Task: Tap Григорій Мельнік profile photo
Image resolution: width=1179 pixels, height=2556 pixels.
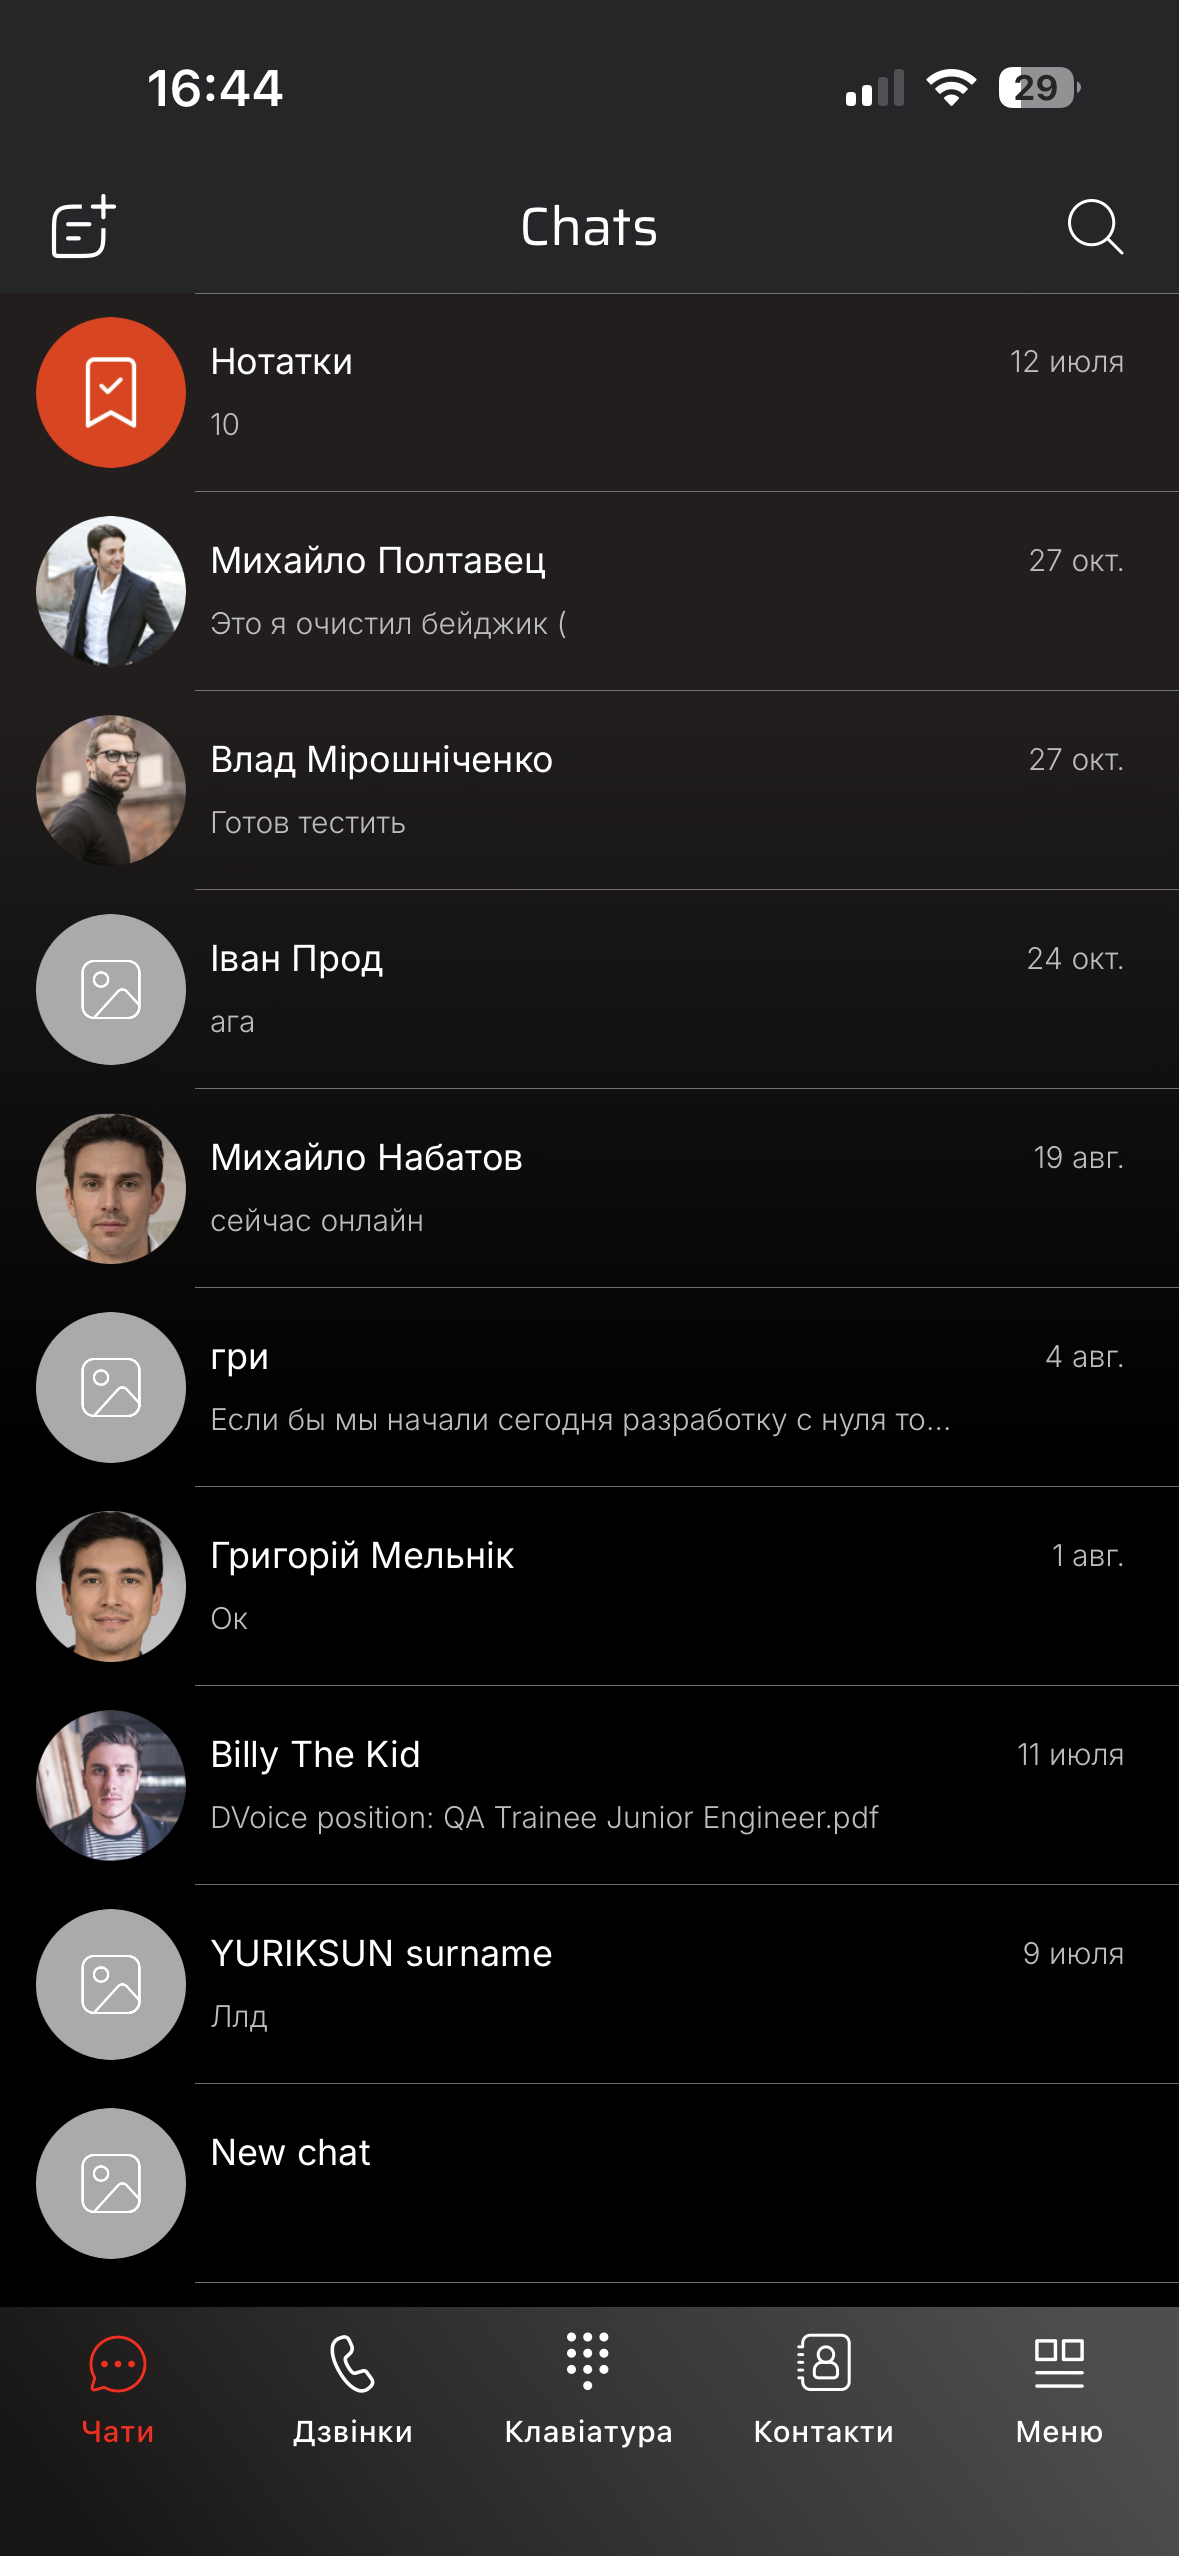Action: coord(111,1586)
